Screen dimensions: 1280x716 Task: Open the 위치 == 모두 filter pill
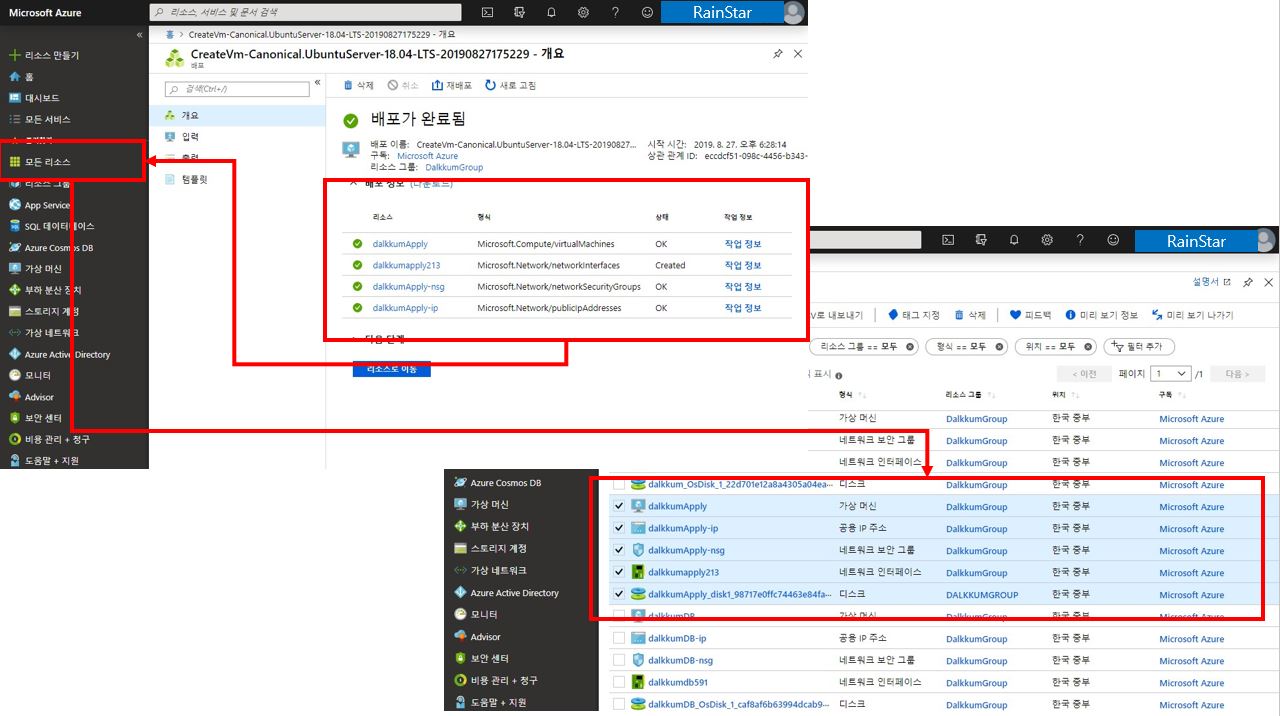1055,346
